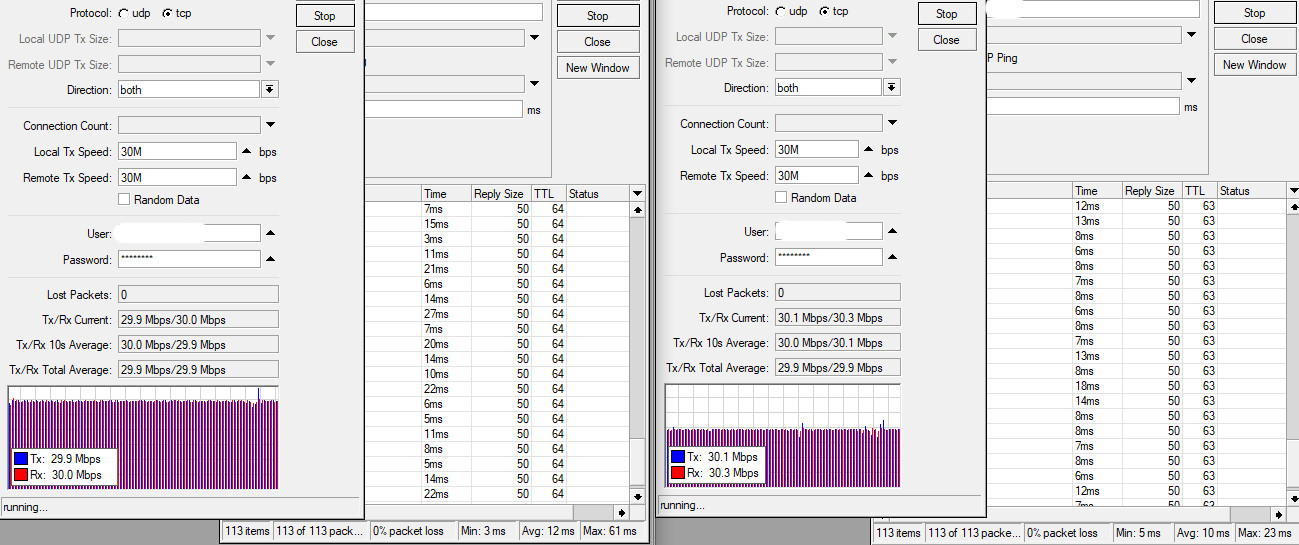Expand Local UDP Tx Size in right-hand test
This screenshot has height=545, width=1299.
(892, 36)
